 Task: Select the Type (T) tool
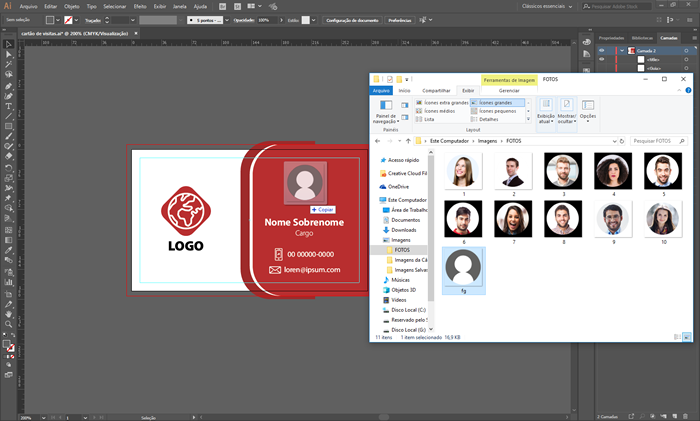point(8,106)
